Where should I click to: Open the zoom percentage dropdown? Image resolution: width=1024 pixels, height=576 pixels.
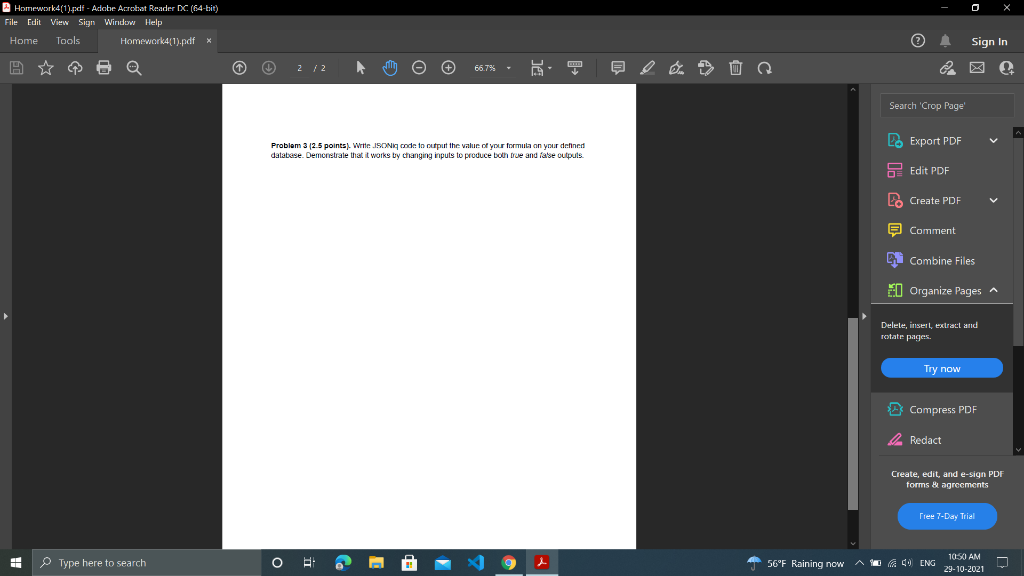pyautogui.click(x=508, y=67)
